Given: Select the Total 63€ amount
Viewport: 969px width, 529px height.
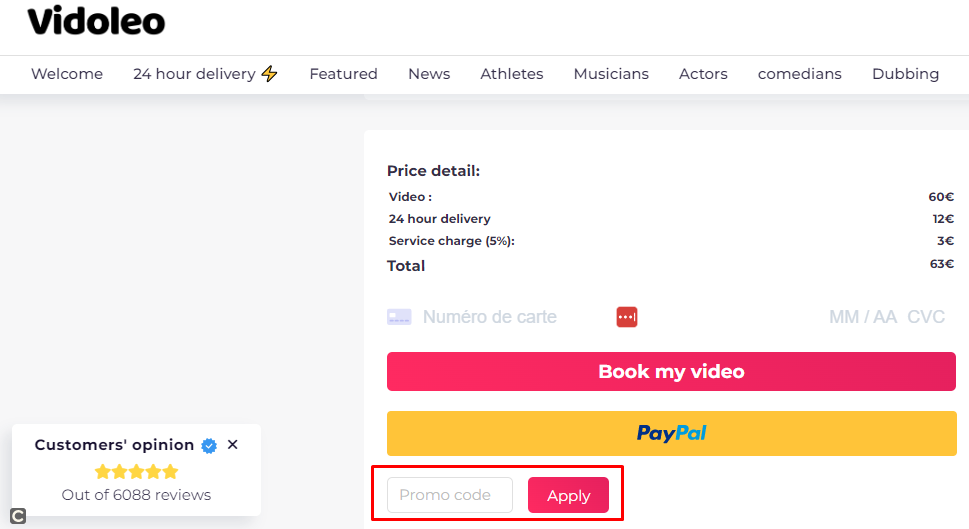Looking at the screenshot, I should pyautogui.click(x=942, y=264).
